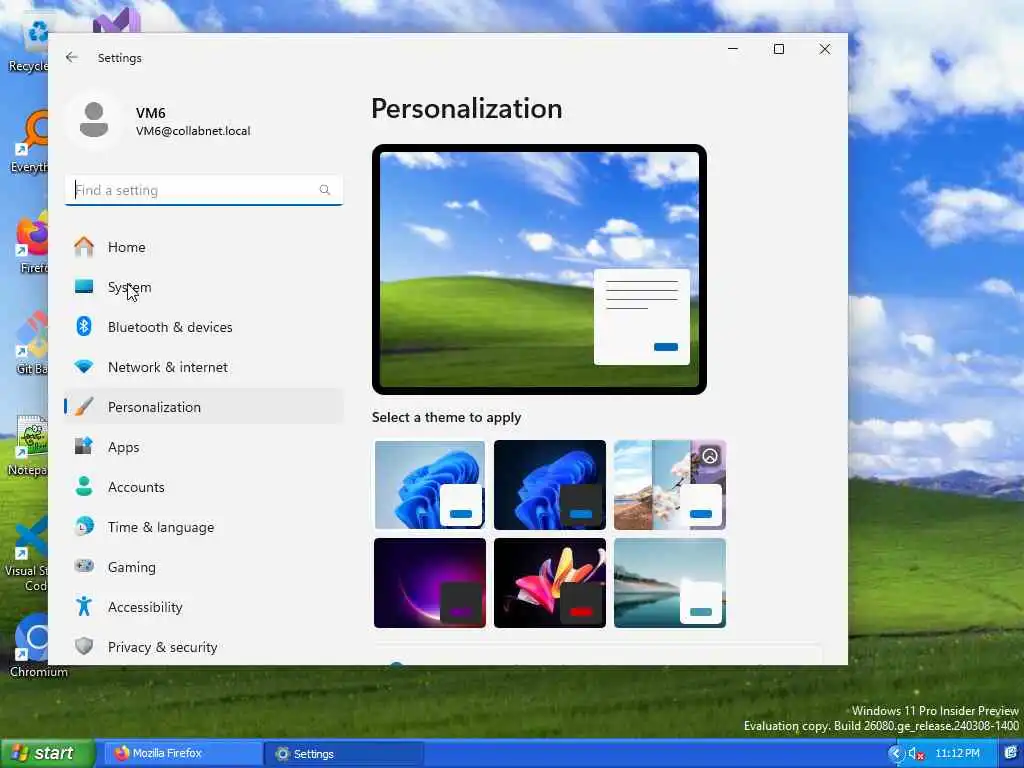Click the Accounts person icon
The image size is (1024, 768).
tap(84, 487)
